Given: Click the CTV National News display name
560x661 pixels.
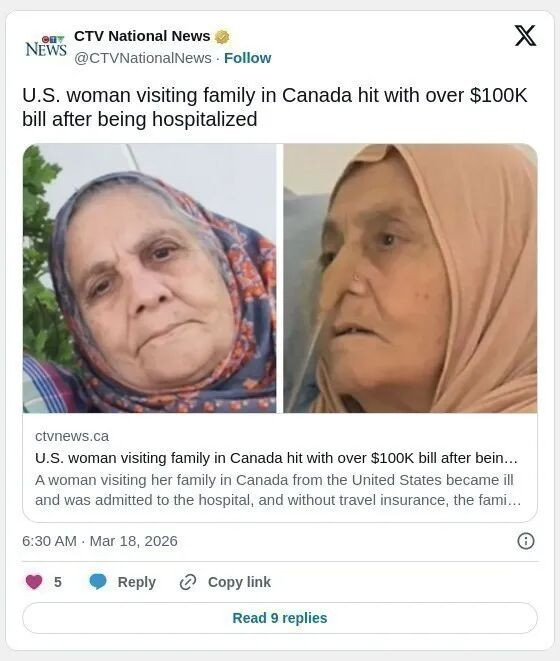Looking at the screenshot, I should (142, 36).
